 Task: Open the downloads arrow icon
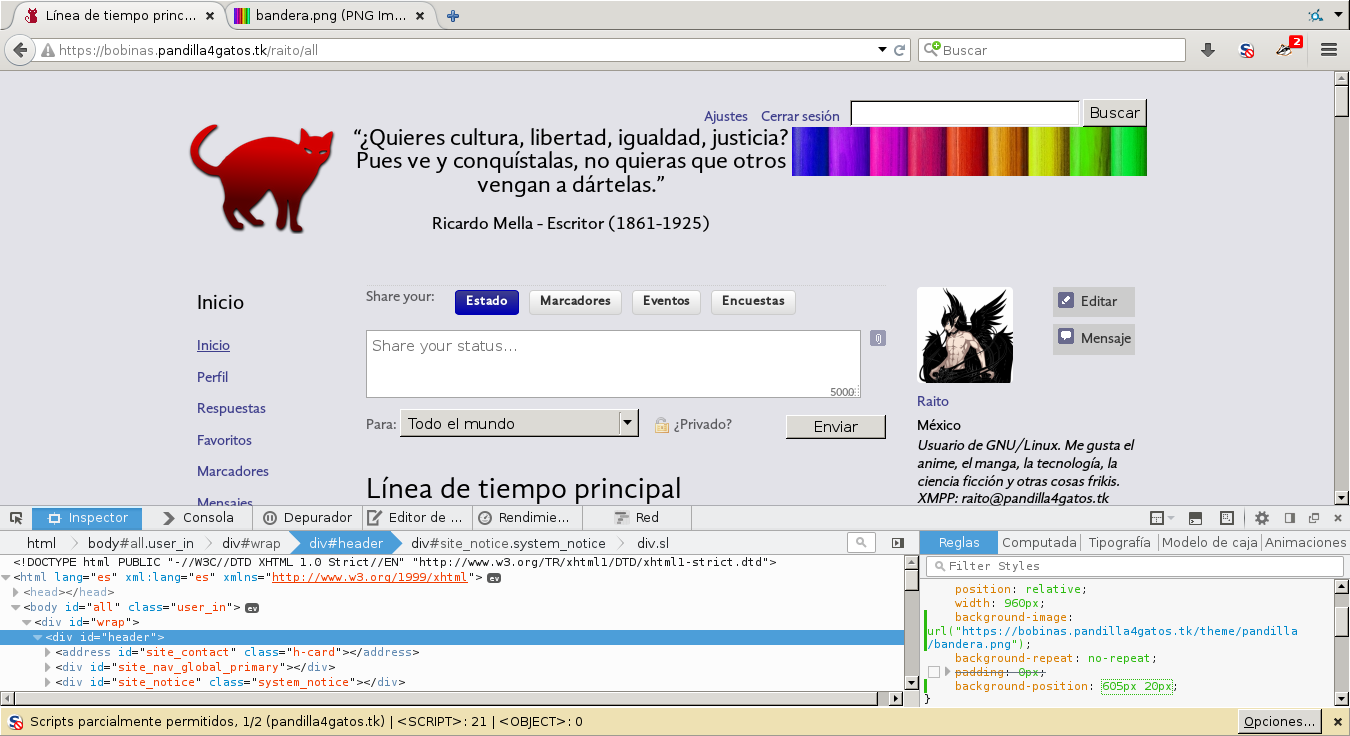1208,50
